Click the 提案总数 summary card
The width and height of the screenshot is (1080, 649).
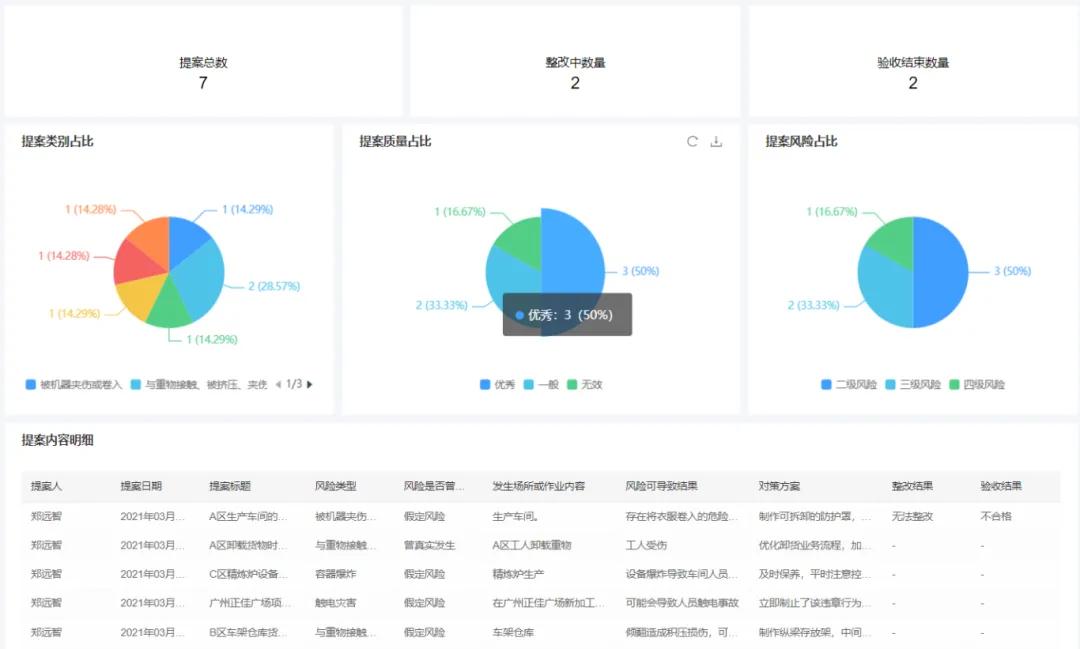pyautogui.click(x=203, y=62)
